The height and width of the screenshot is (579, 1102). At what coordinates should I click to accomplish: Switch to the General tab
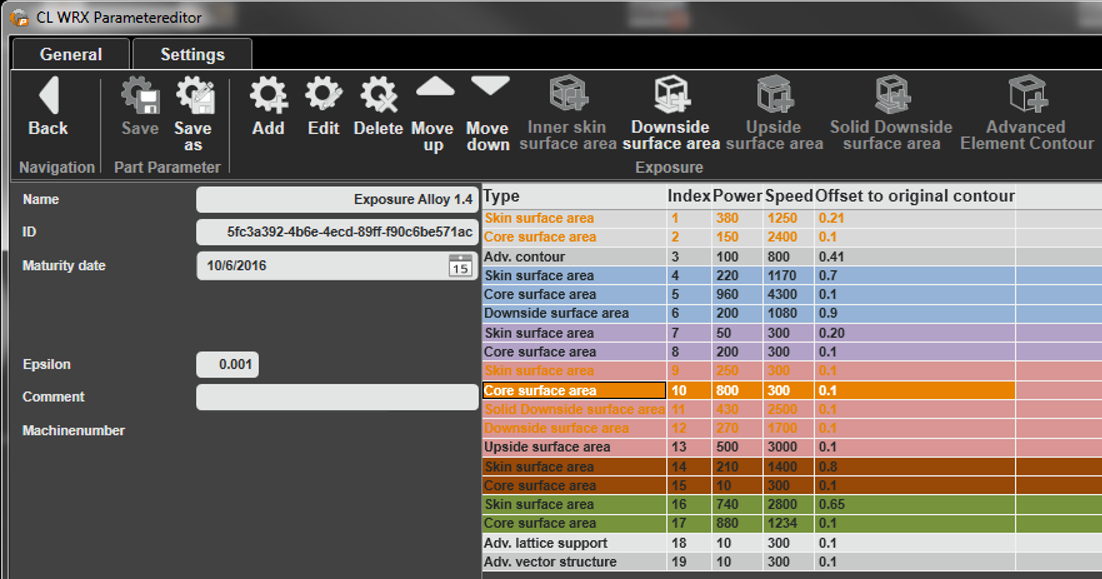click(70, 54)
